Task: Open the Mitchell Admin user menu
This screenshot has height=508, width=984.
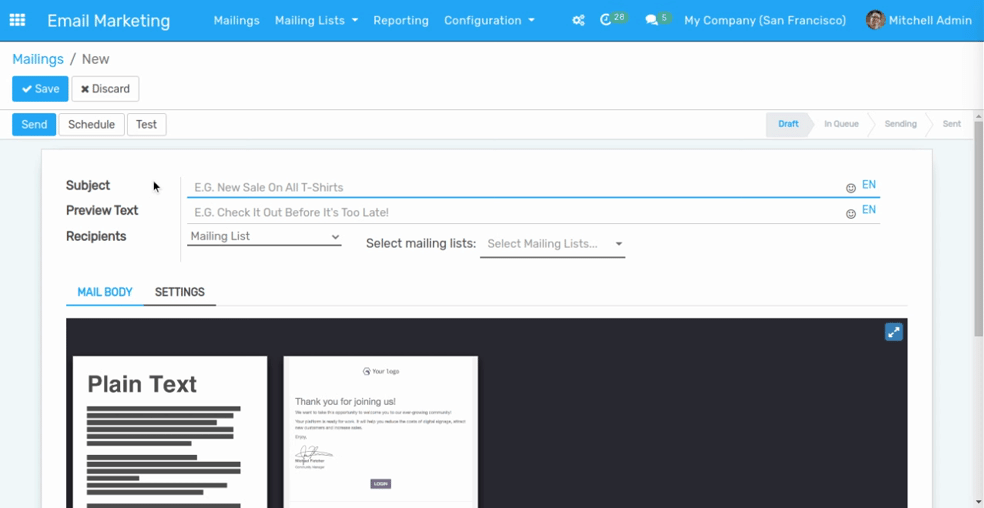Action: pos(919,20)
